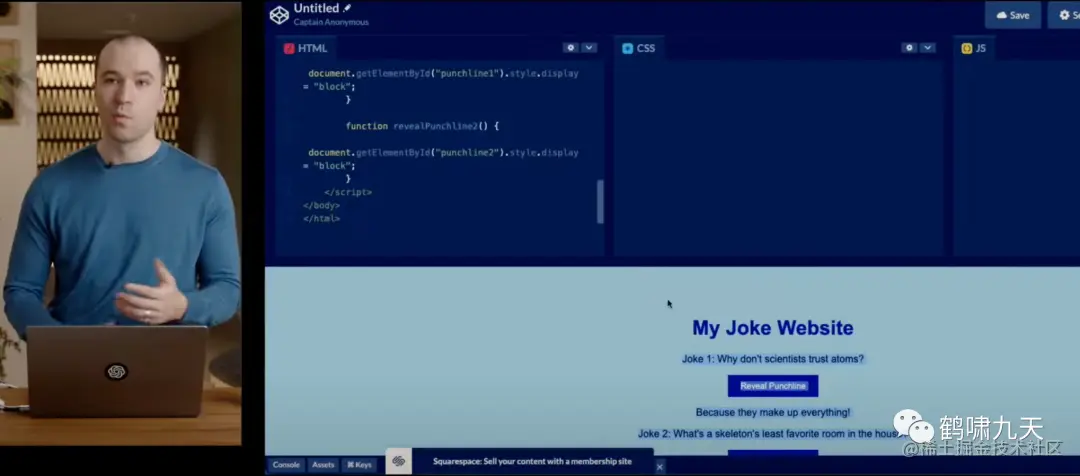Click the CodePen logo icon
Screen dimensions: 1080x476
pos(279,15)
